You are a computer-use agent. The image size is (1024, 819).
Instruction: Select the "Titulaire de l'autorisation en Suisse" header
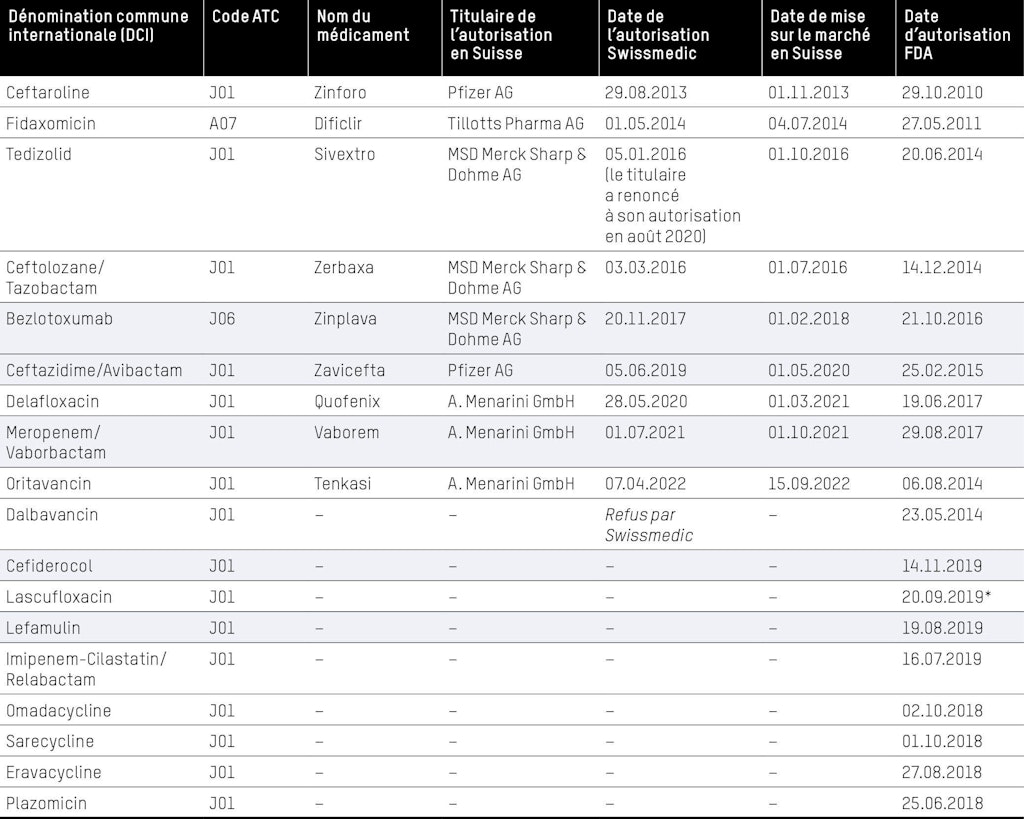tap(501, 35)
